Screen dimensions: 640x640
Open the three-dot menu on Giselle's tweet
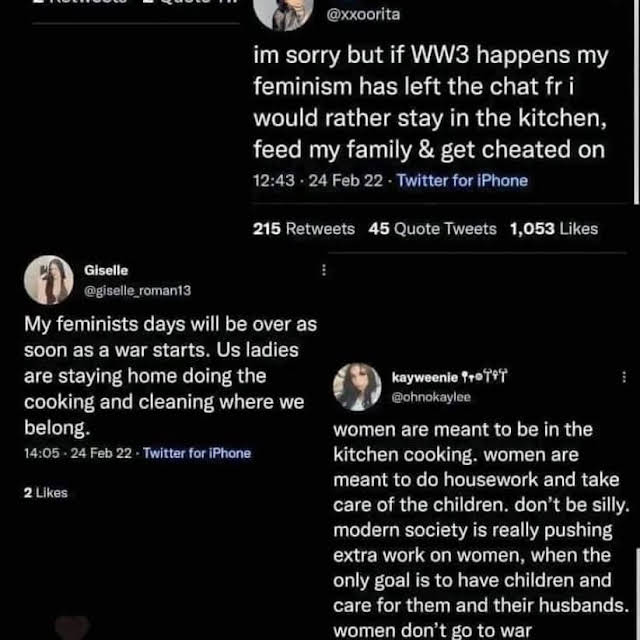click(x=323, y=271)
